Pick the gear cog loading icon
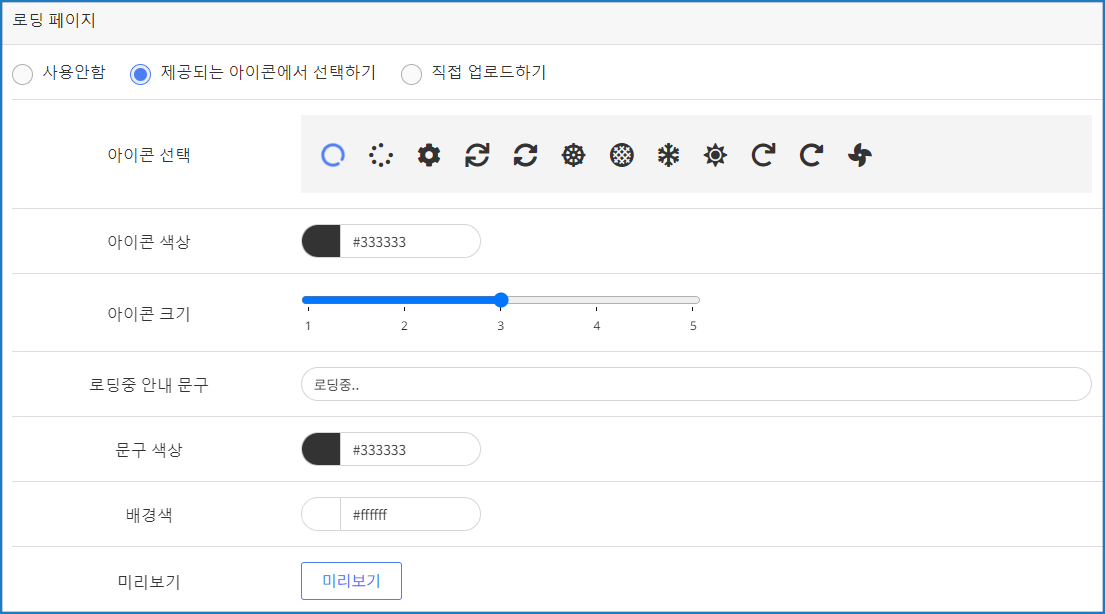Screen dimensions: 1105x614 pos(429,155)
